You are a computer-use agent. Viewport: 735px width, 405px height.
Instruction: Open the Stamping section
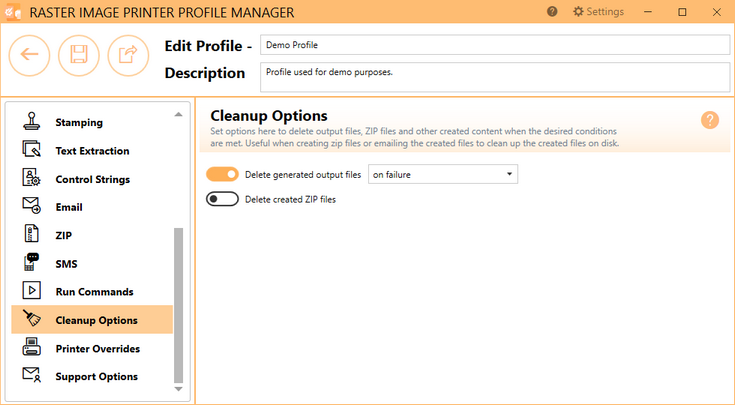point(92,122)
